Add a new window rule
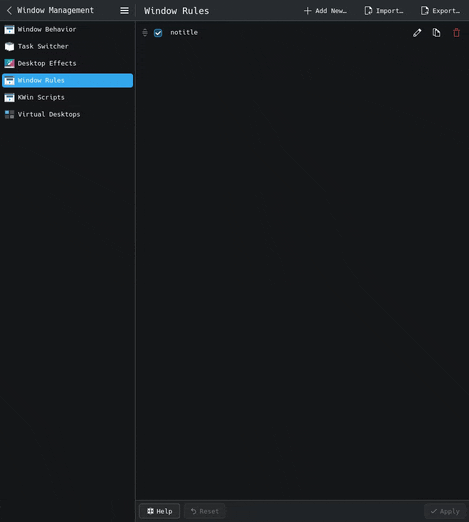This screenshot has width=469, height=522. pos(325,11)
